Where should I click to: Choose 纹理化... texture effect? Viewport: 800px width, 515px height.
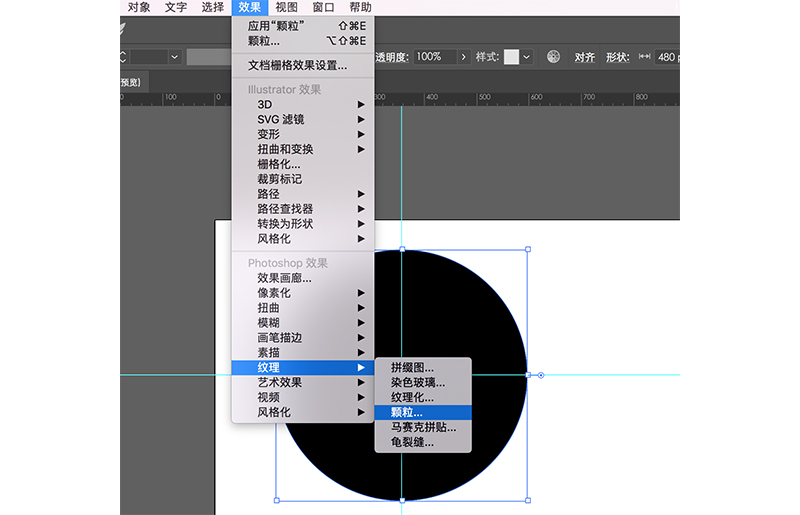[x=423, y=397]
